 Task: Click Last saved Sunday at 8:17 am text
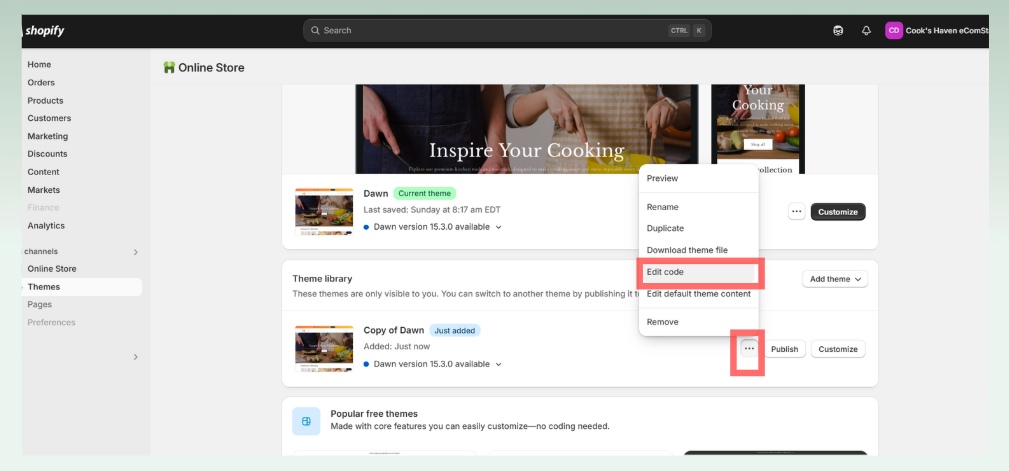click(x=432, y=210)
